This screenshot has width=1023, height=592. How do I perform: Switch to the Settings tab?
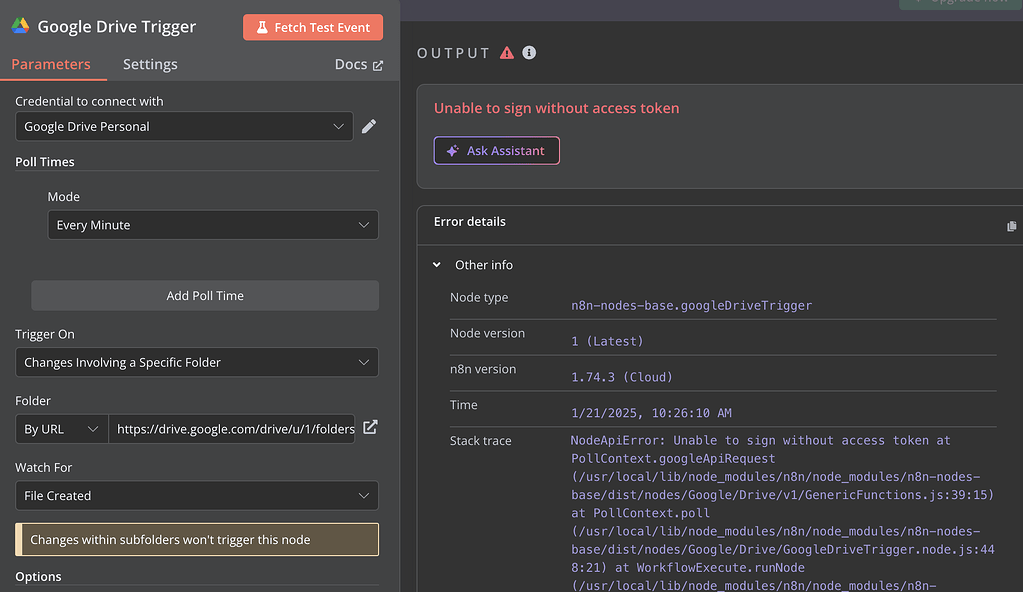[150, 64]
